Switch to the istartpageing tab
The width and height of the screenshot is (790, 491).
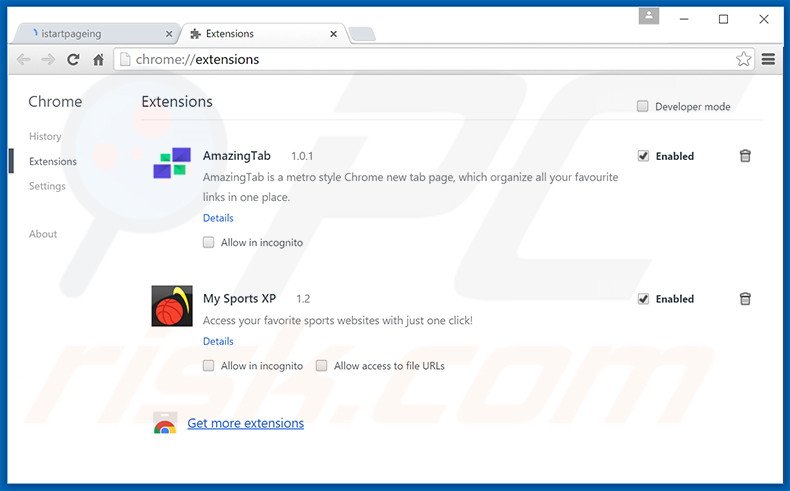96,34
